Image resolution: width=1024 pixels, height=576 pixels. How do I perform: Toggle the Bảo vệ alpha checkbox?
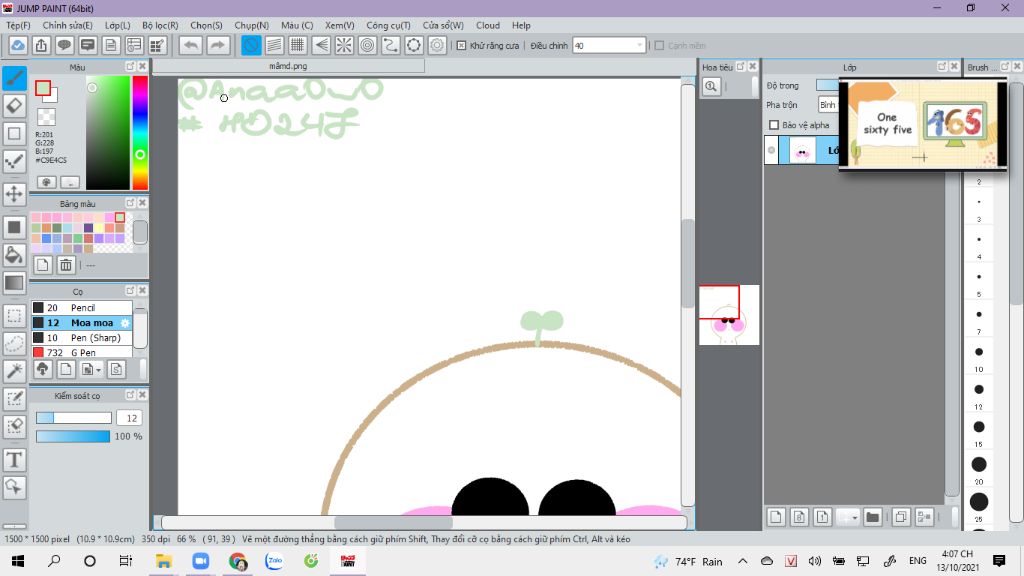(x=774, y=125)
